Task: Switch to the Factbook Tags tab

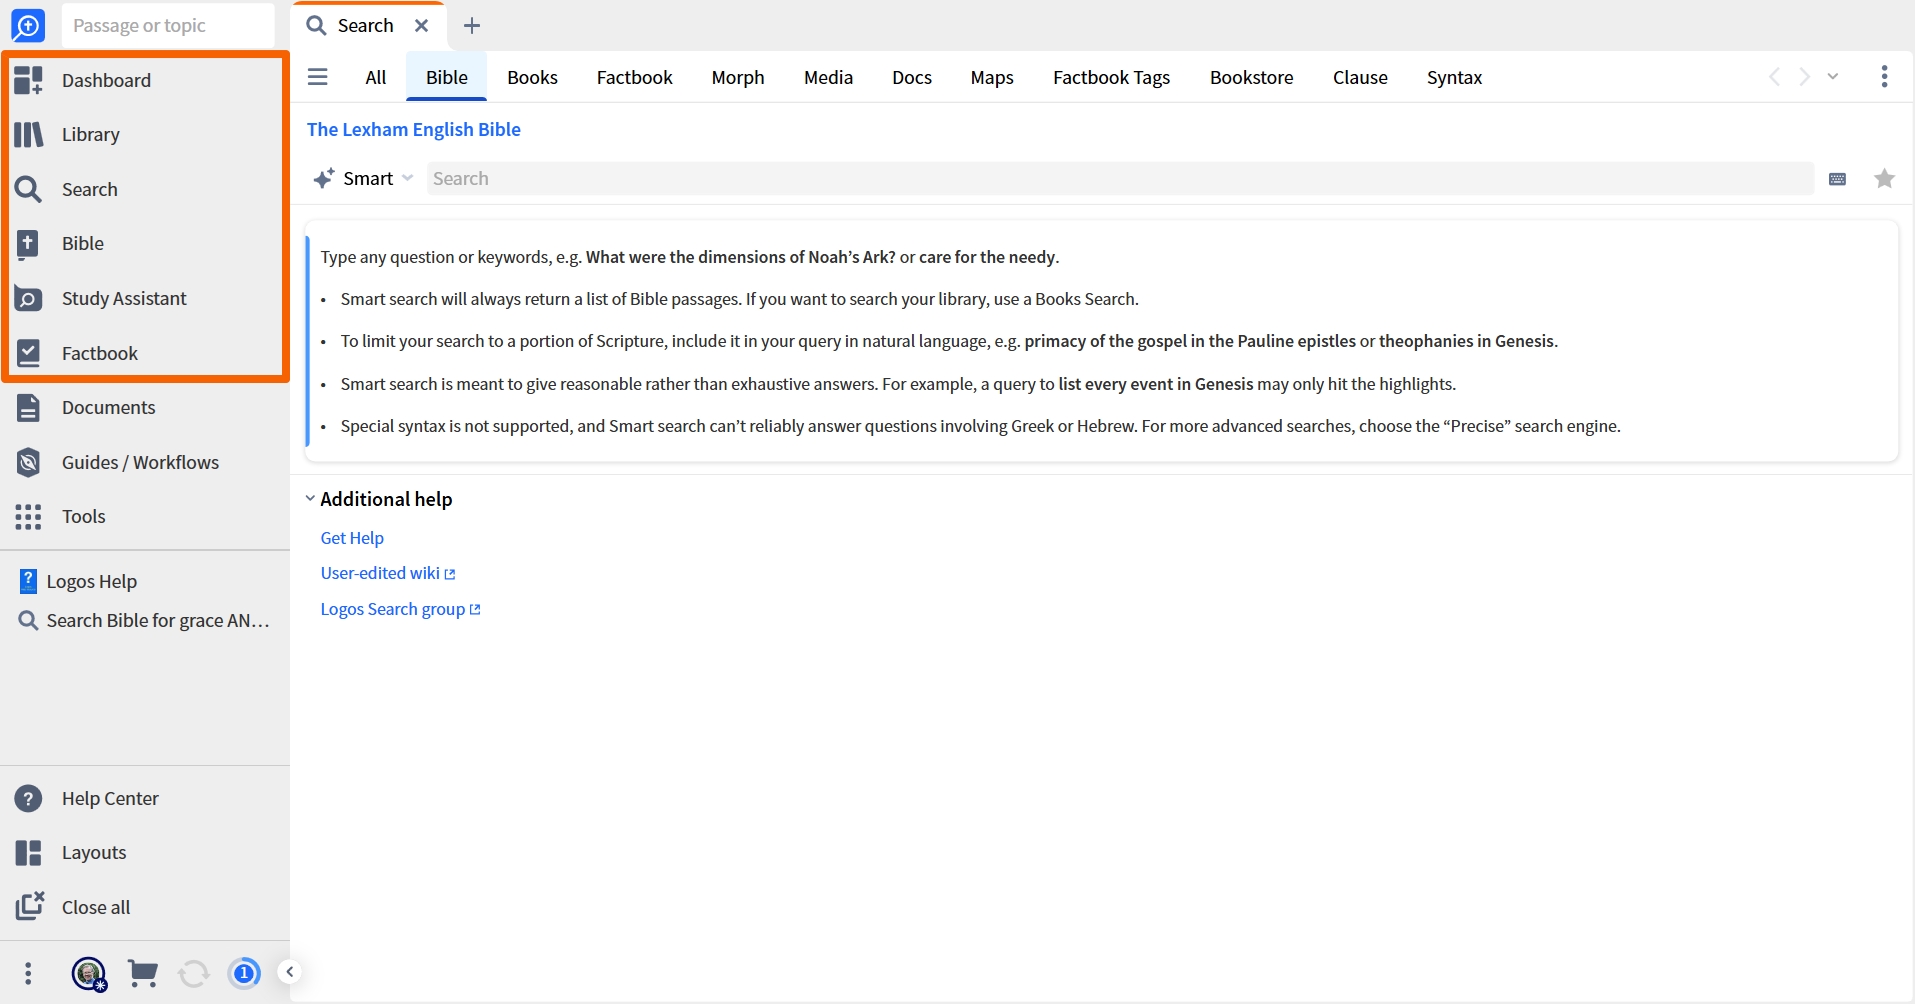Action: [1111, 77]
